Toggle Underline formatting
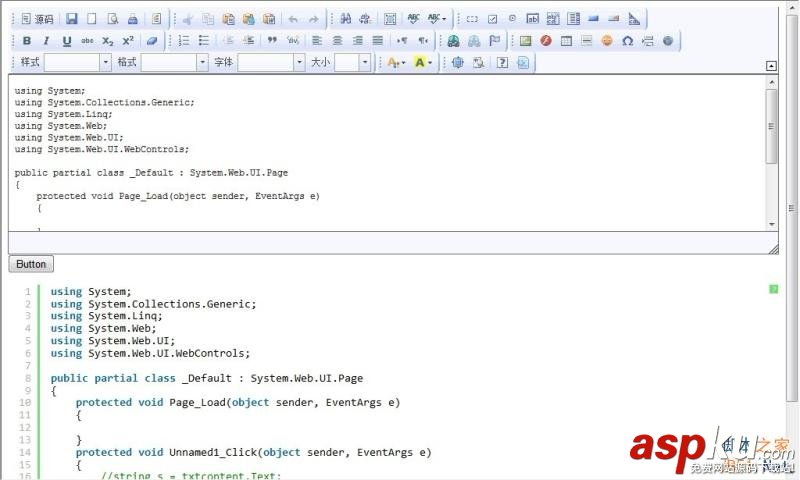The image size is (800, 480). coord(67,41)
